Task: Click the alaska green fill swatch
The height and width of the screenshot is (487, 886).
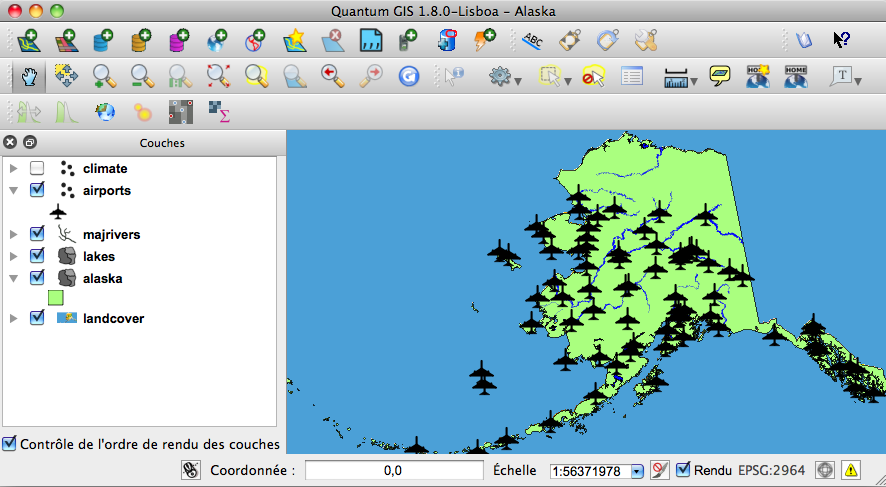Action: point(55,297)
